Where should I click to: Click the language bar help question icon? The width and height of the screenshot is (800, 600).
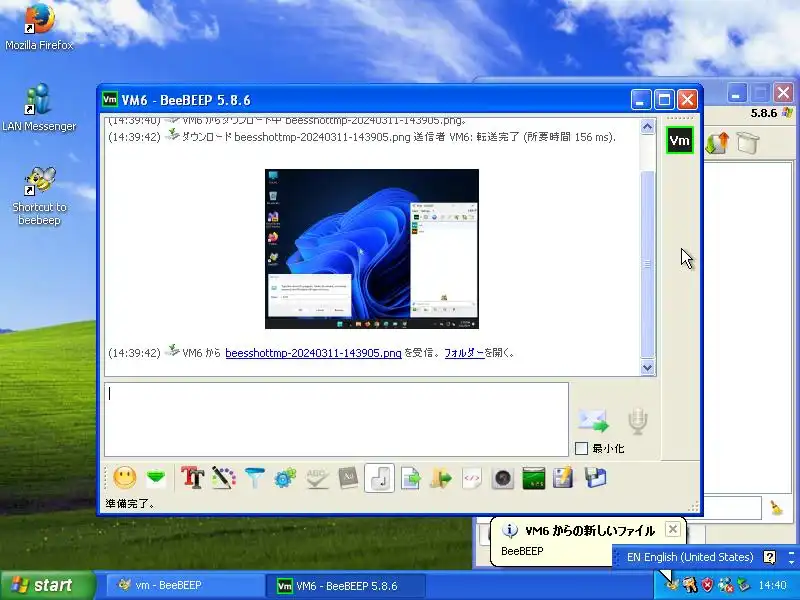[769, 557]
